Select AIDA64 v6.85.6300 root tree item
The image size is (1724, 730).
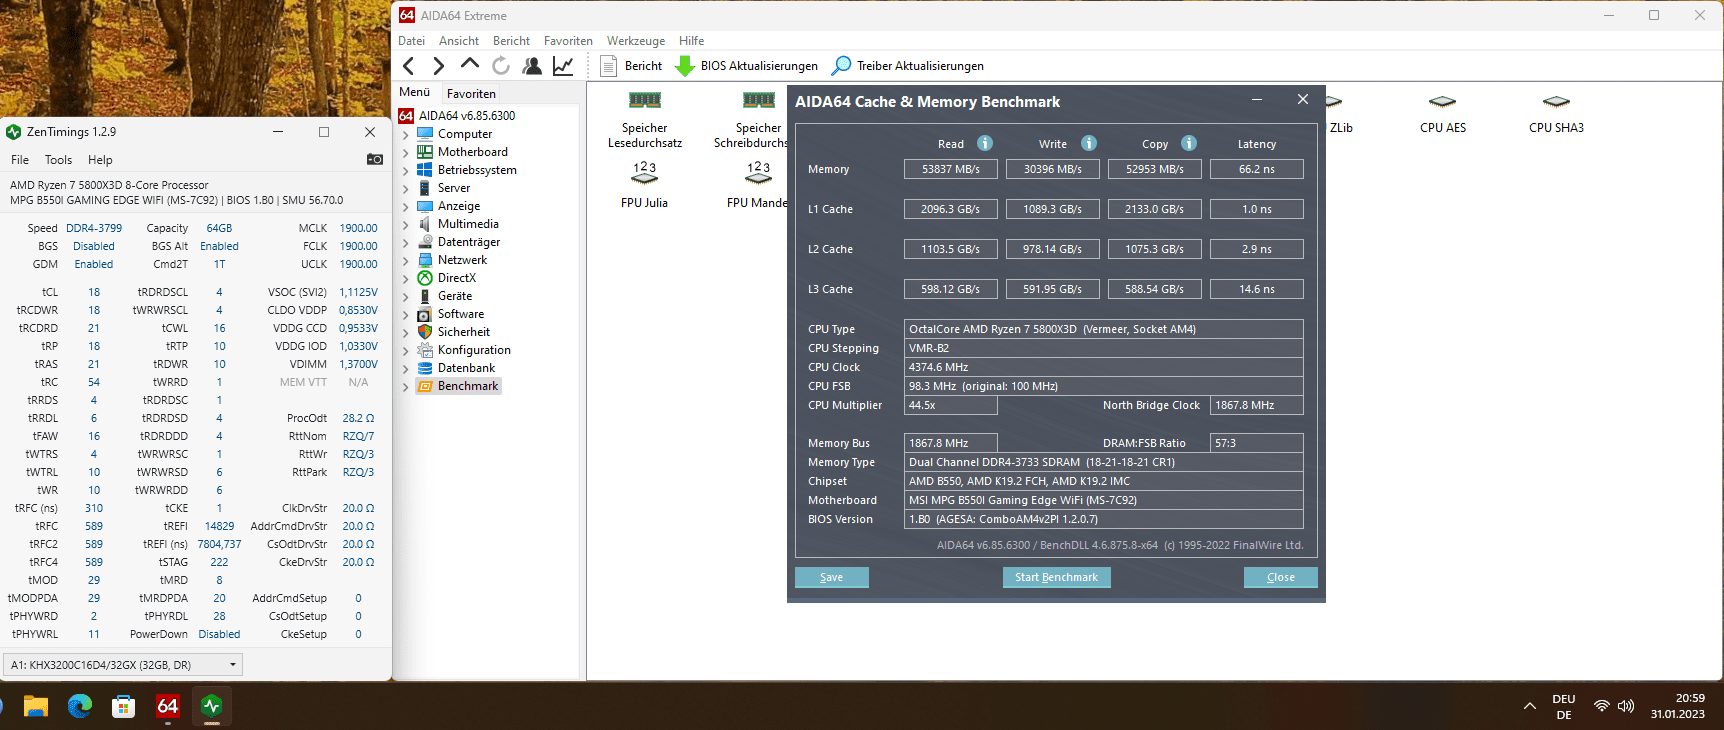coord(458,116)
